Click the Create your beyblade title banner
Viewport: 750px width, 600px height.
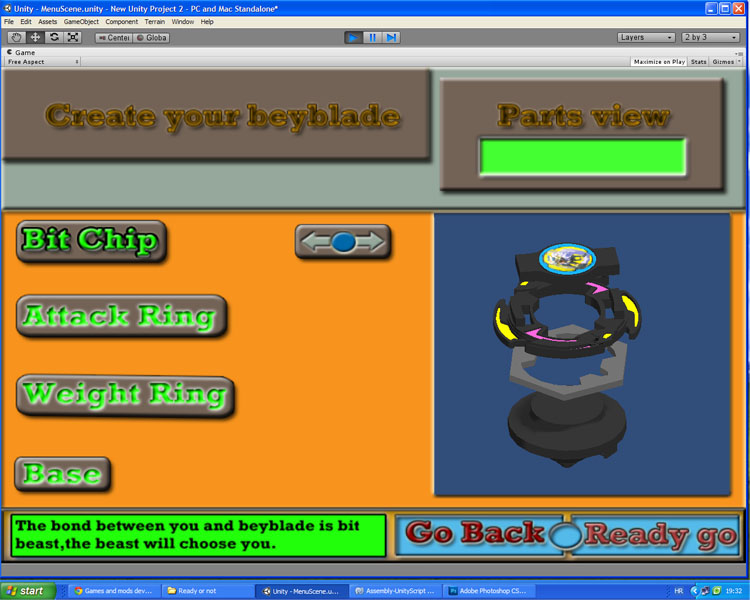[x=217, y=115]
